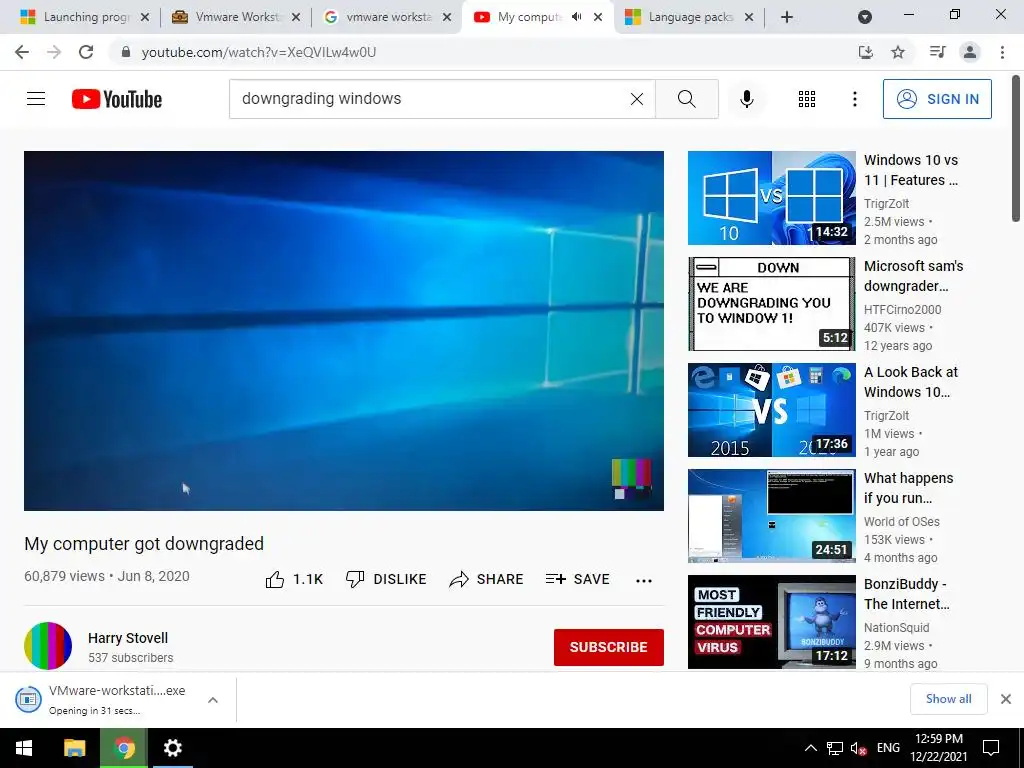Image resolution: width=1024 pixels, height=768 pixels.
Task: Open Settings gear on taskbar
Action: [x=172, y=748]
